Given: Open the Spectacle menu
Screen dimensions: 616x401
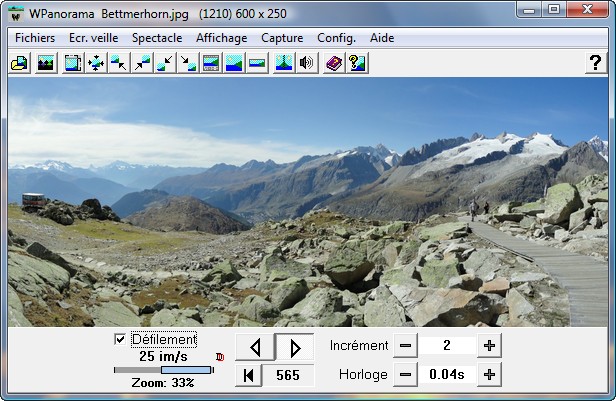Looking at the screenshot, I should pos(157,38).
